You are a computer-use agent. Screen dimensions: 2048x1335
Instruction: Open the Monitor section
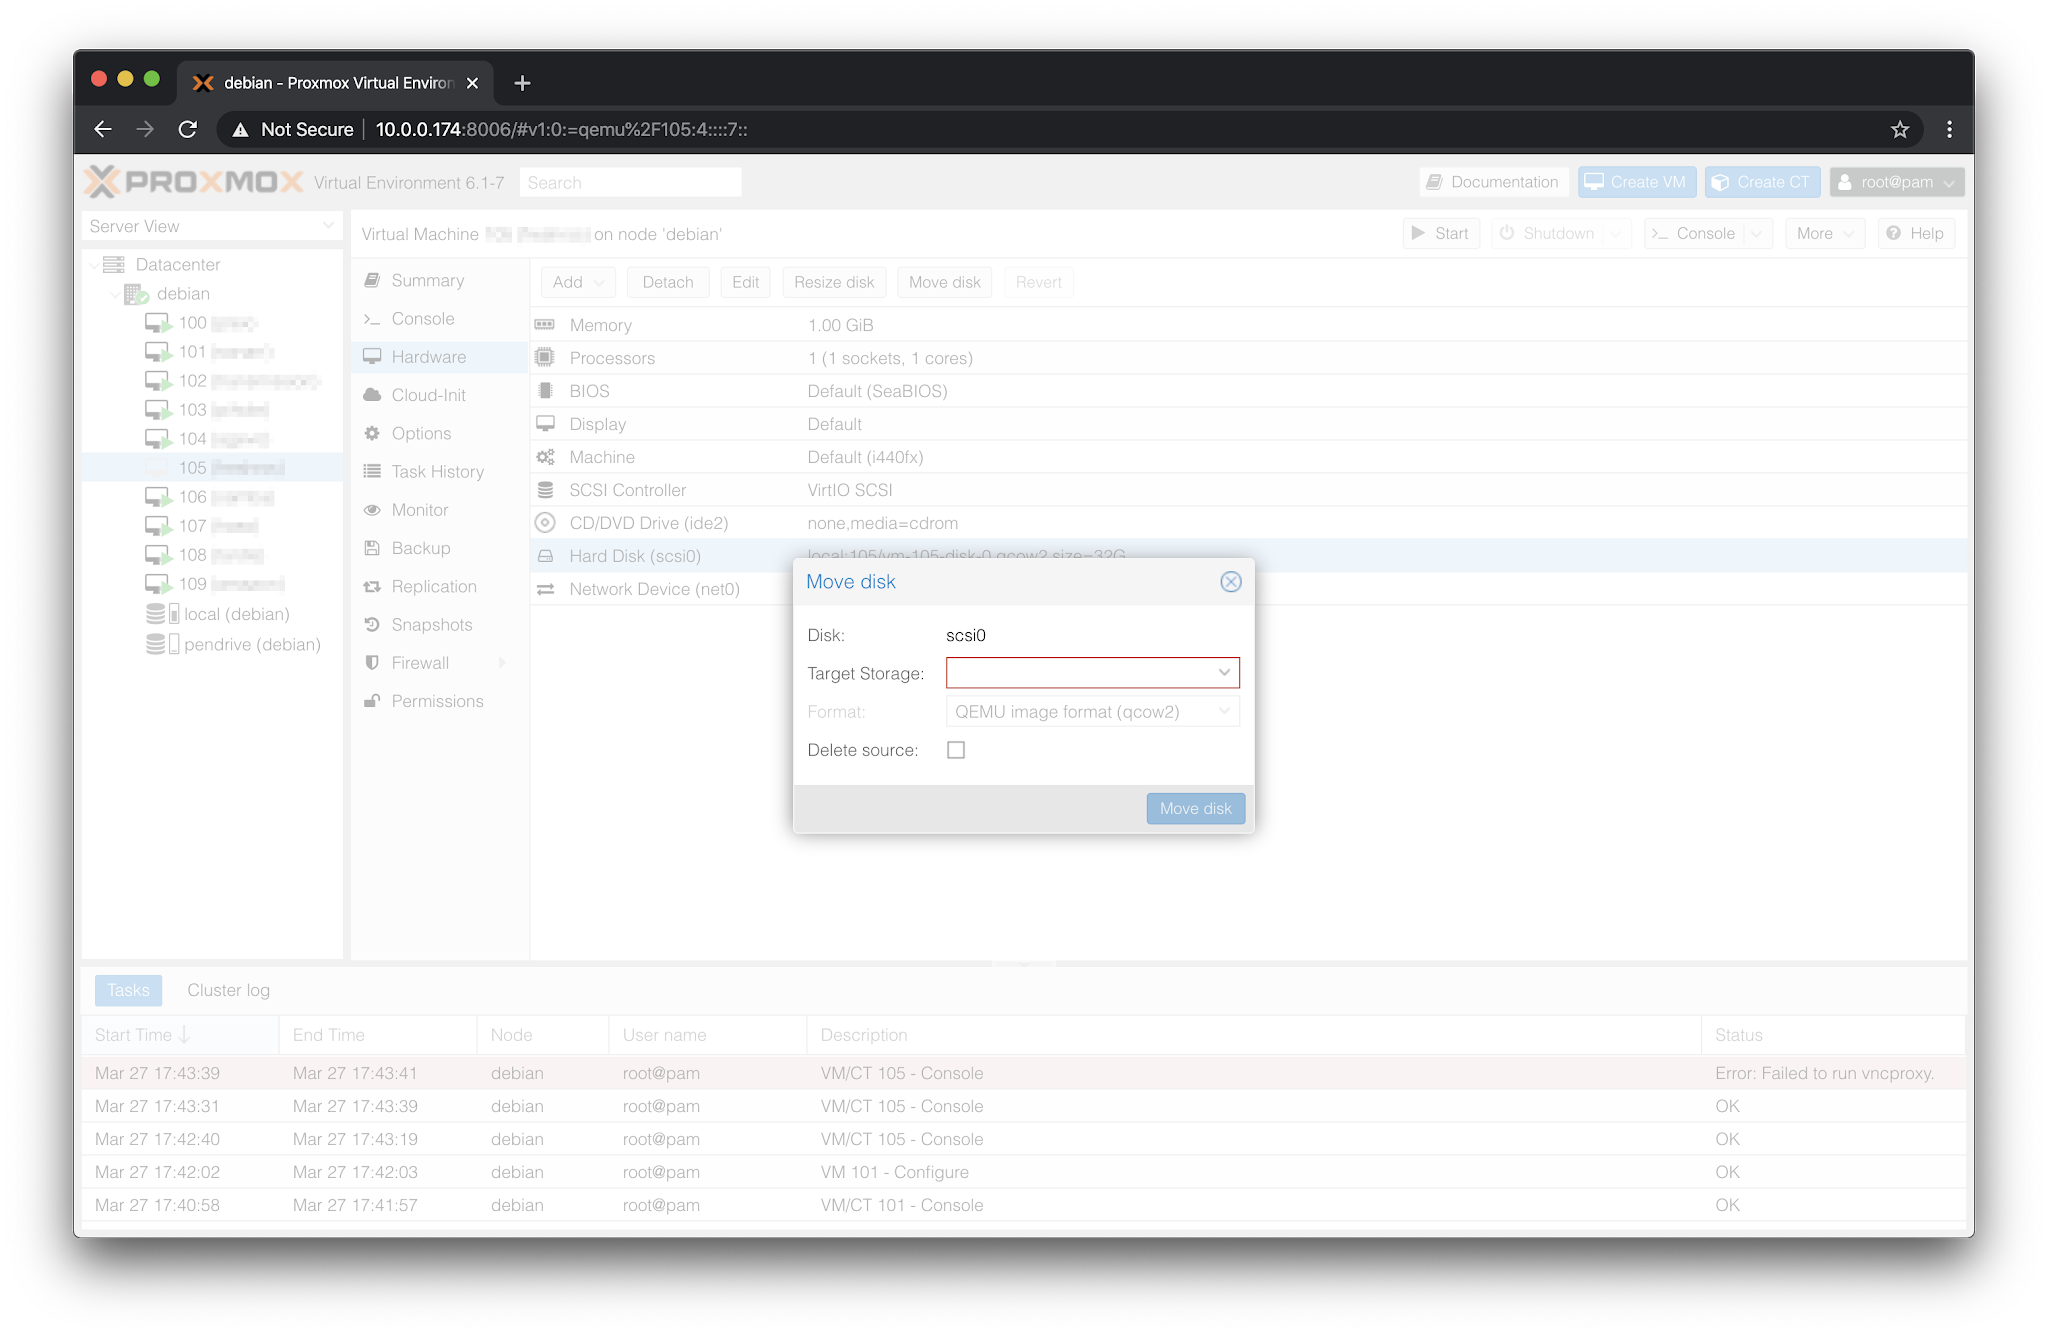[x=438, y=510]
